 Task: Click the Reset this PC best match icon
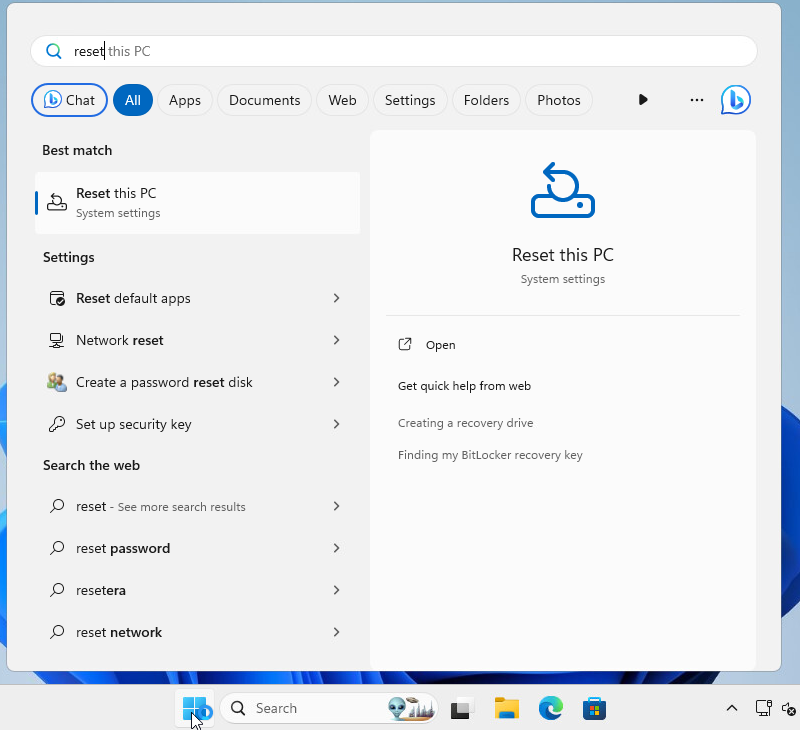pyautogui.click(x=57, y=202)
